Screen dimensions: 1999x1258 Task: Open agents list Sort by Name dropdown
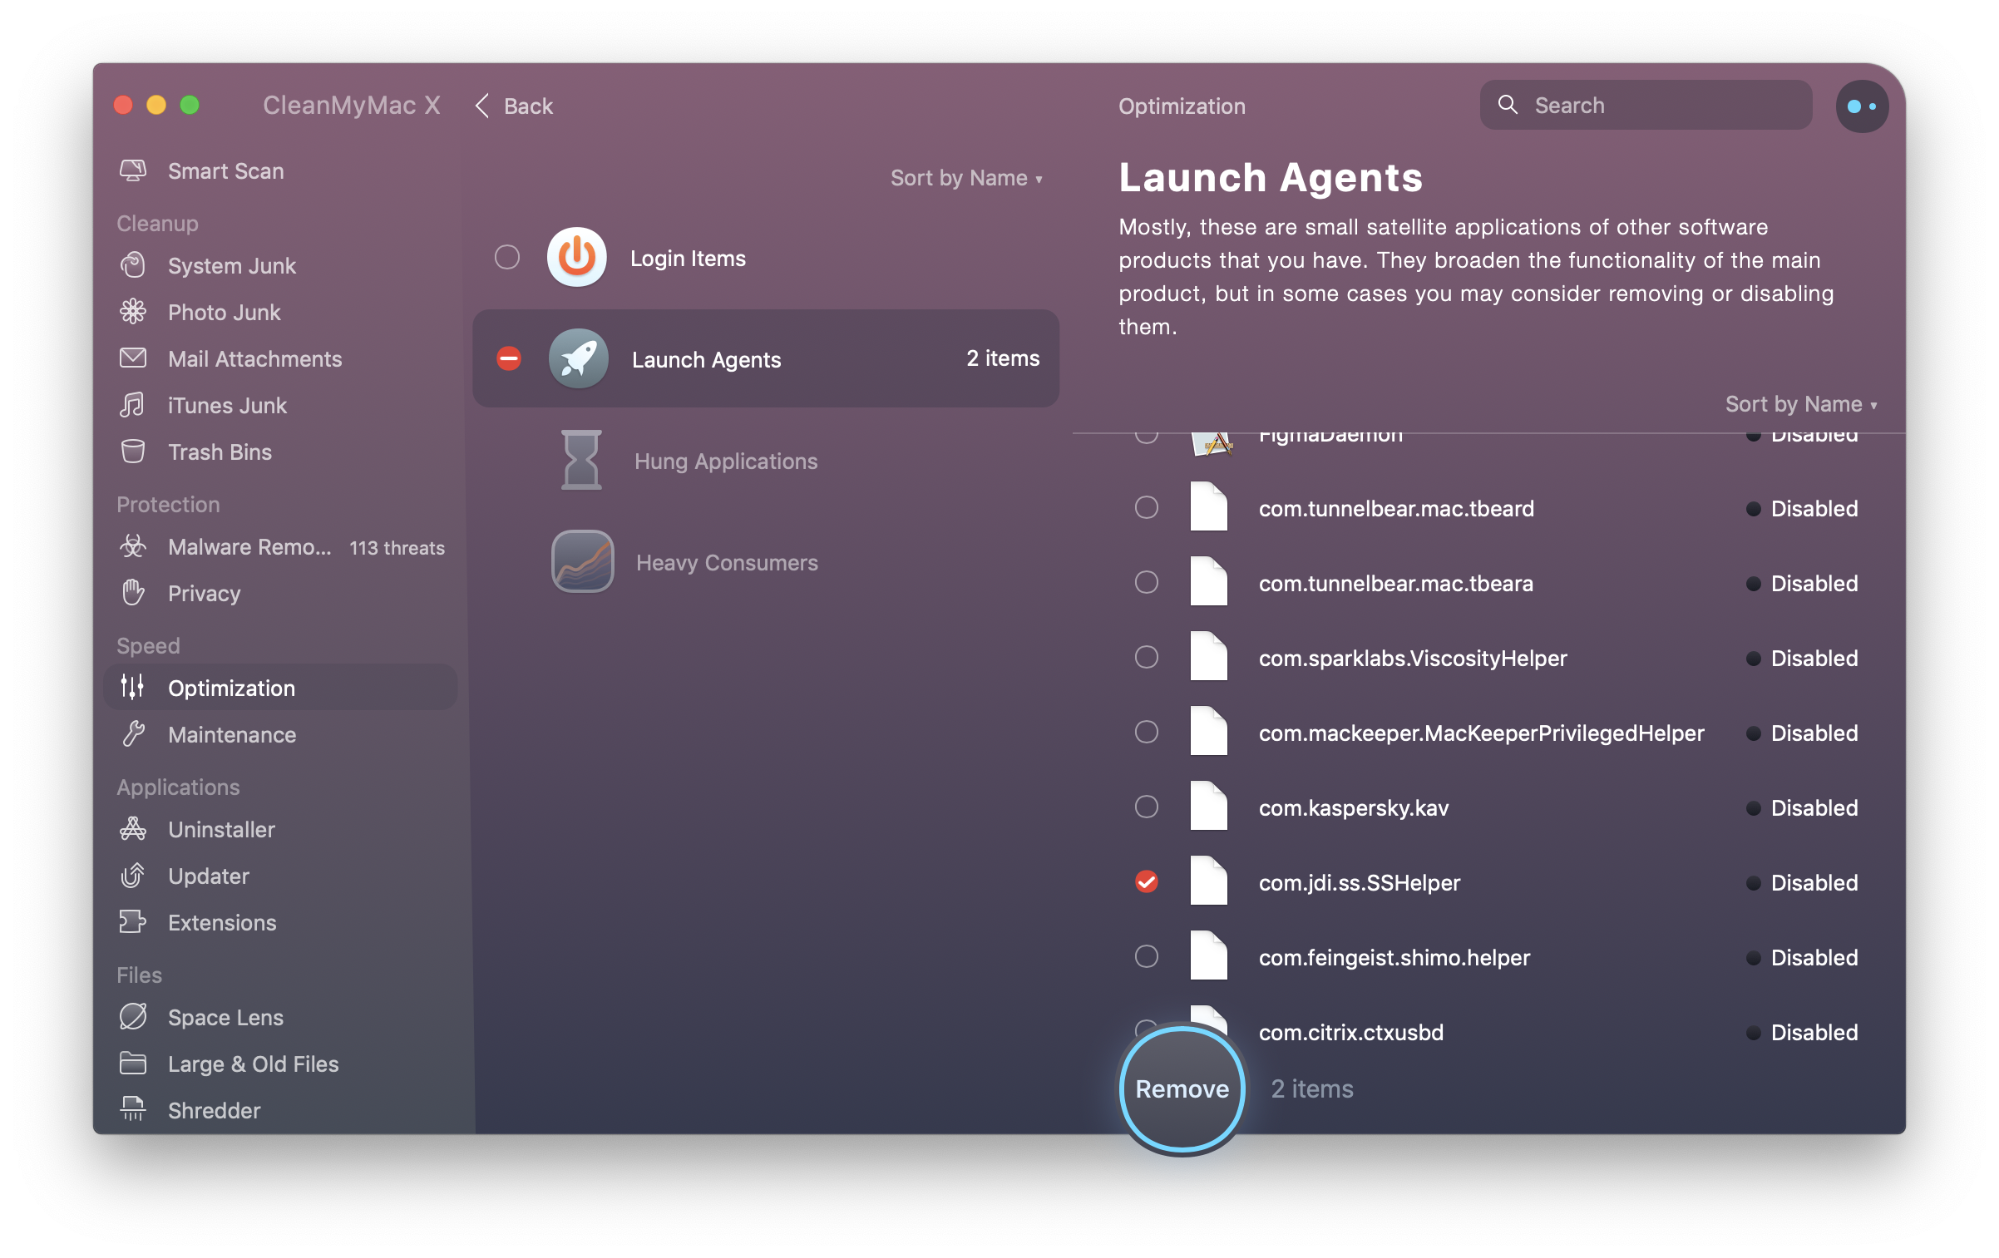click(1801, 404)
